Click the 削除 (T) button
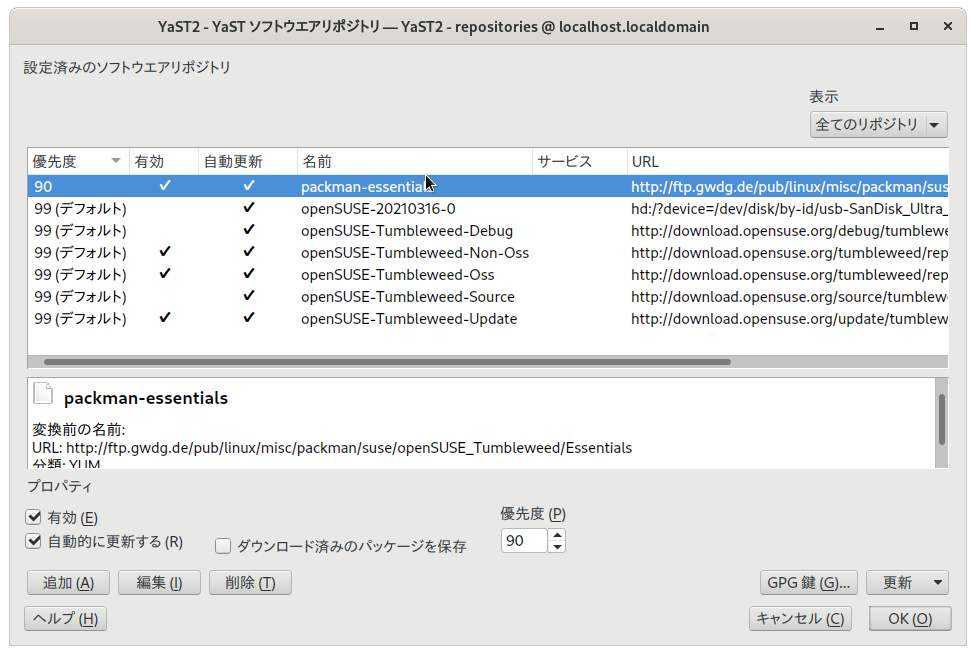 tap(250, 583)
